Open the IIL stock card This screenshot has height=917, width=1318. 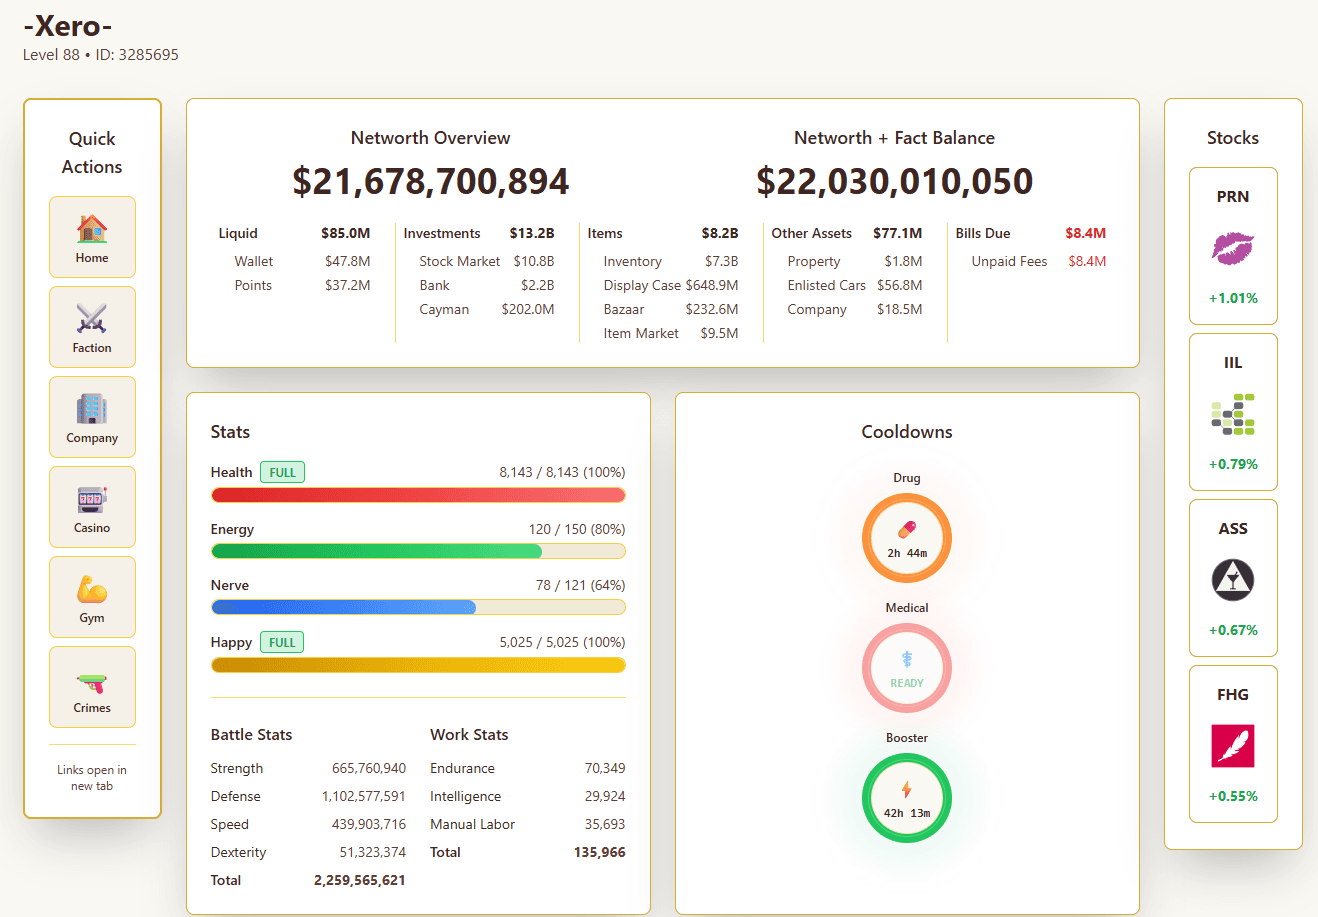(1232, 412)
